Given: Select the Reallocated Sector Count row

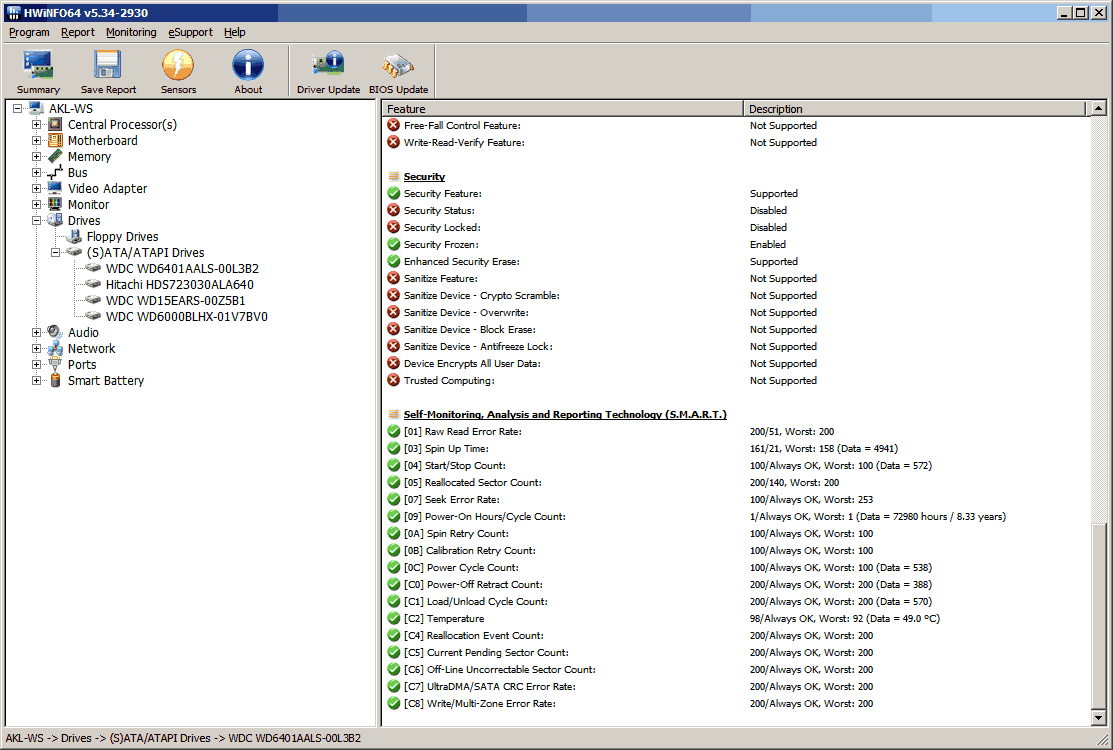Looking at the screenshot, I should (735, 482).
